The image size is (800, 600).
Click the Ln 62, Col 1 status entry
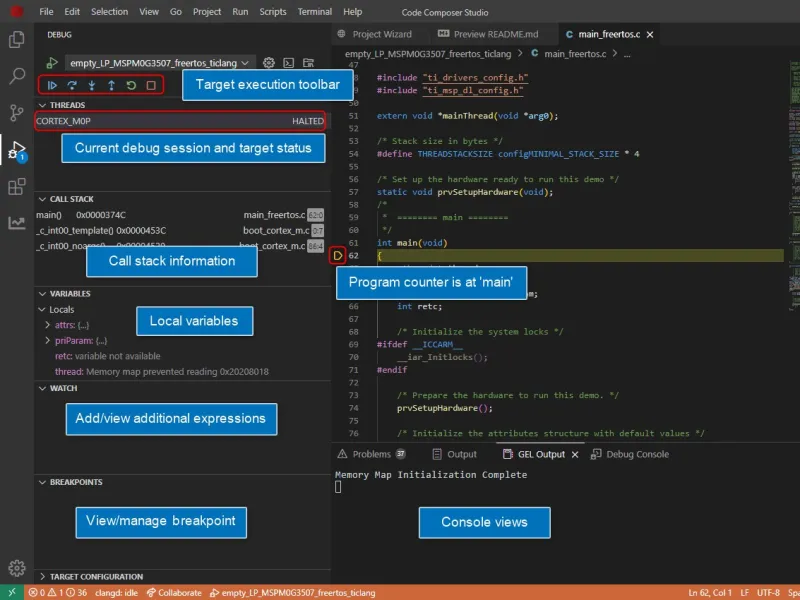pyautogui.click(x=710, y=593)
